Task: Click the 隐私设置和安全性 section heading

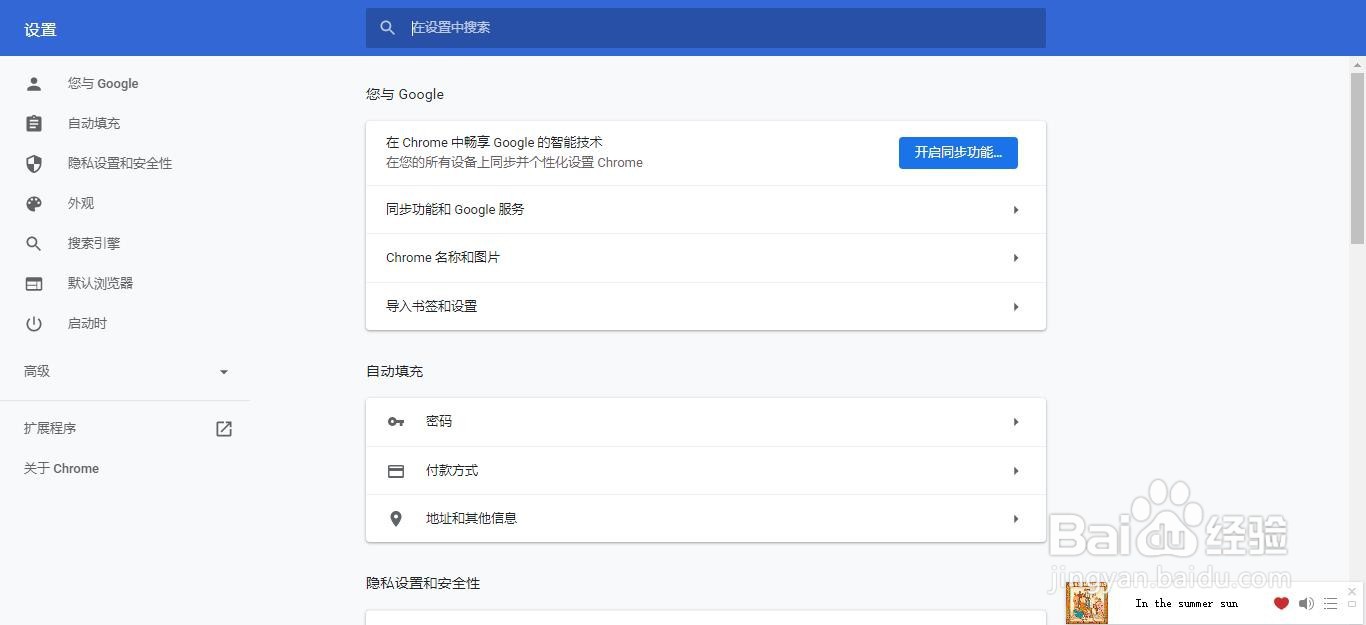Action: [423, 584]
